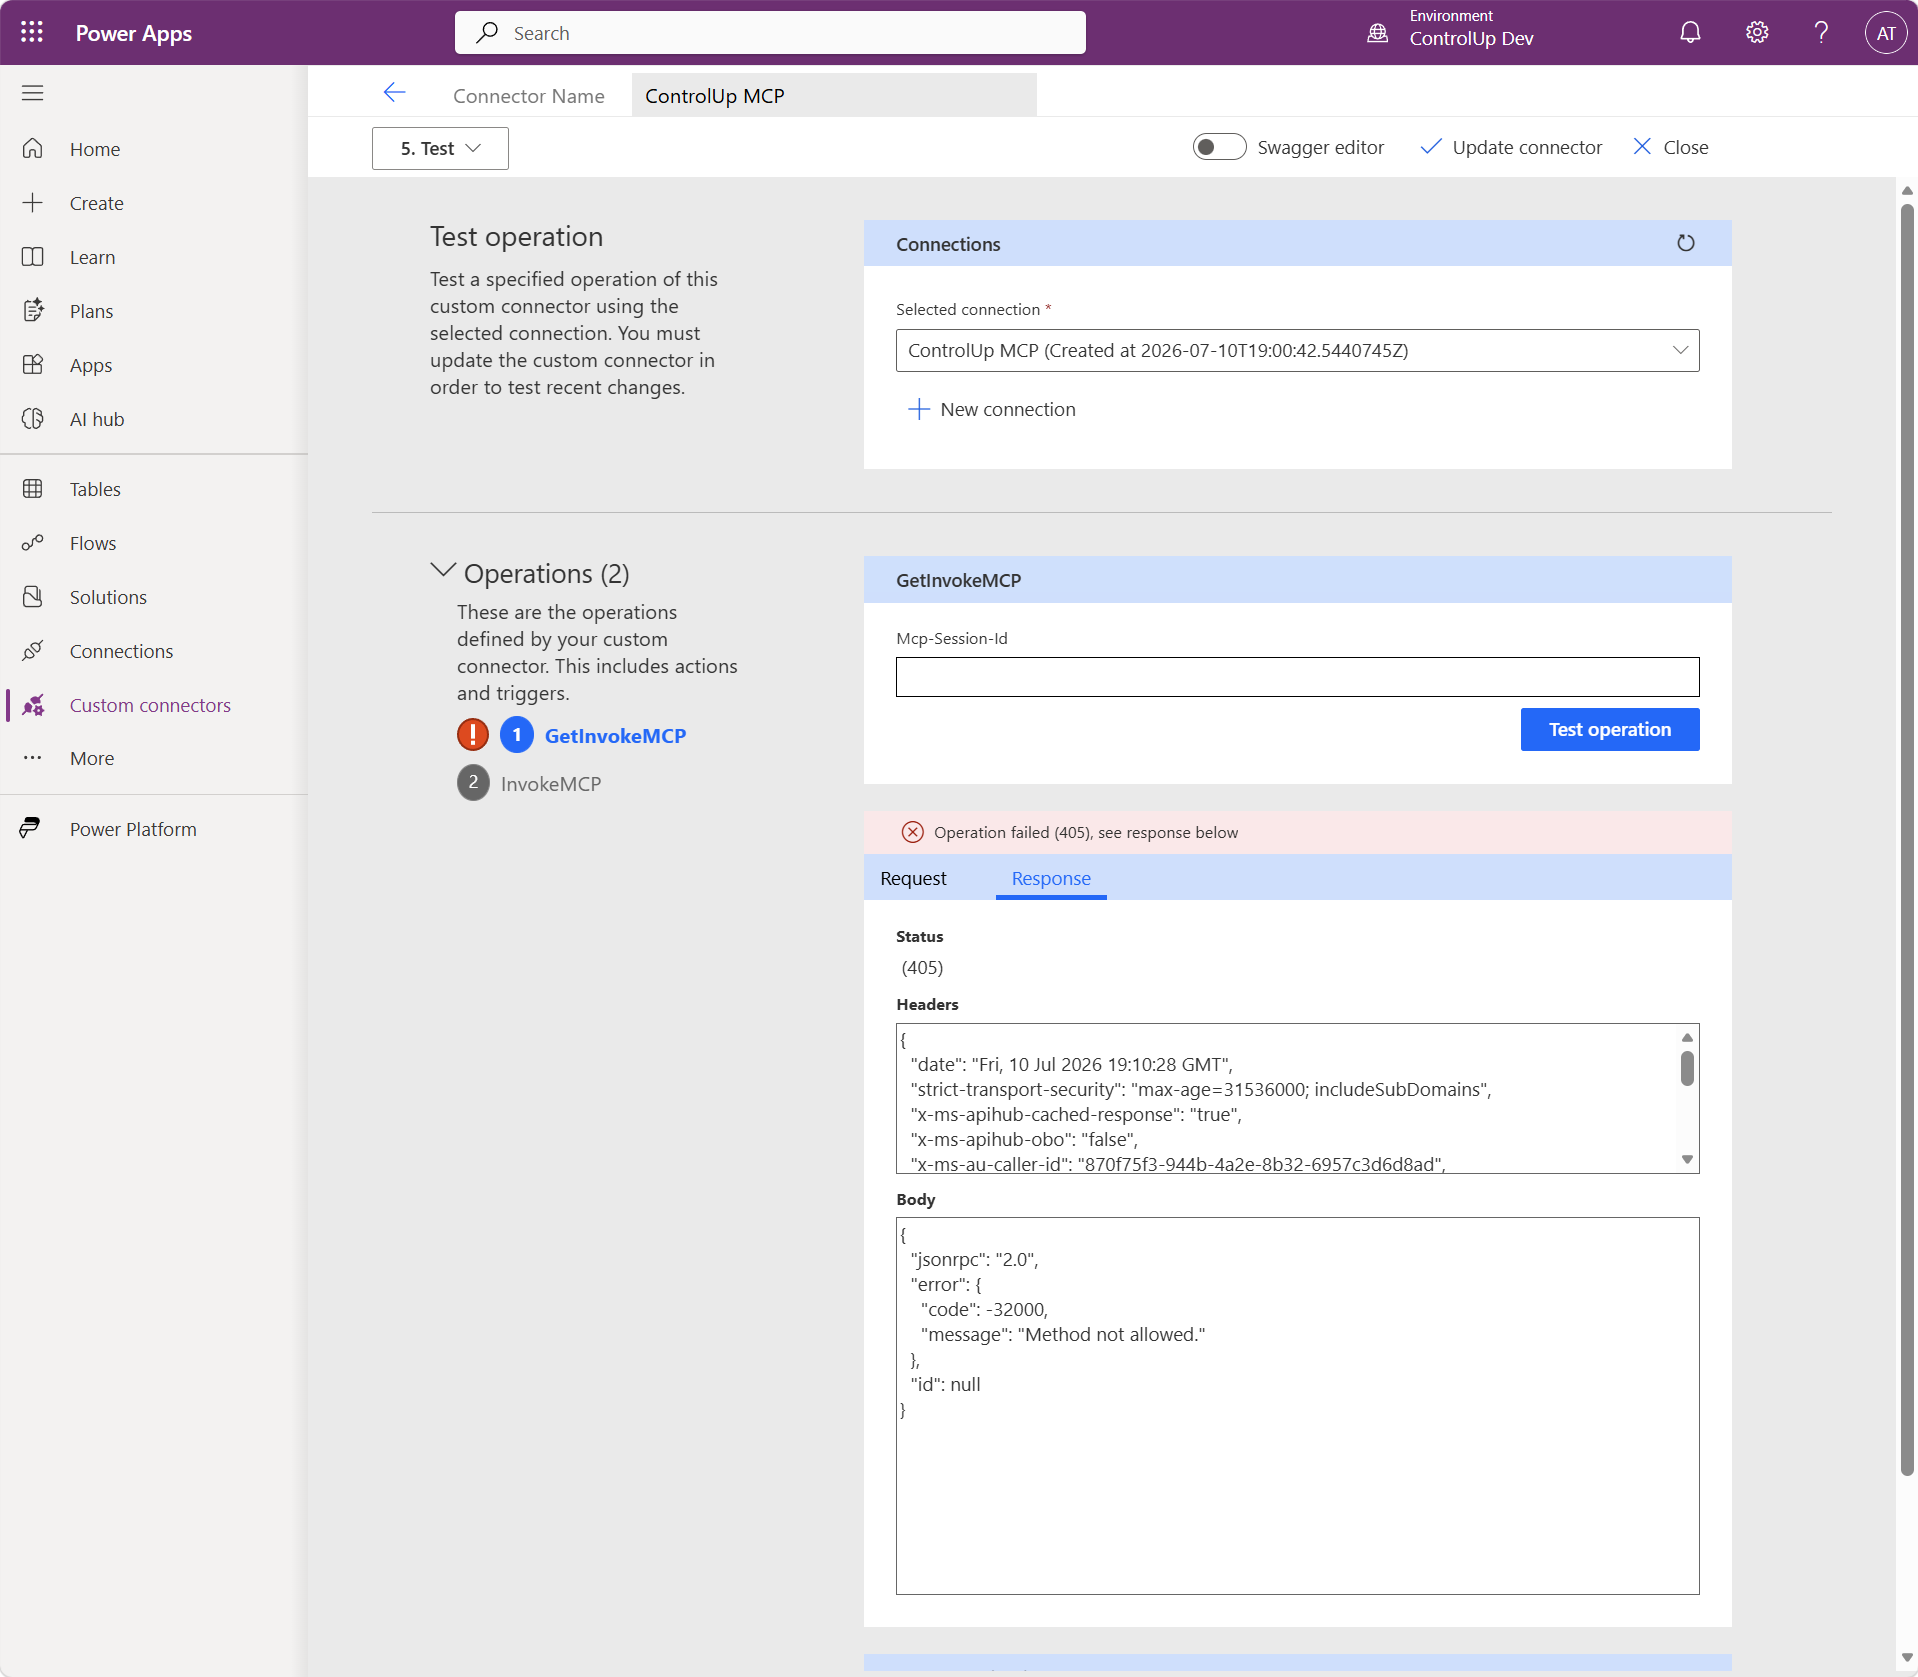
Task: Click the Learn book icon
Action: pyautogui.click(x=33, y=257)
